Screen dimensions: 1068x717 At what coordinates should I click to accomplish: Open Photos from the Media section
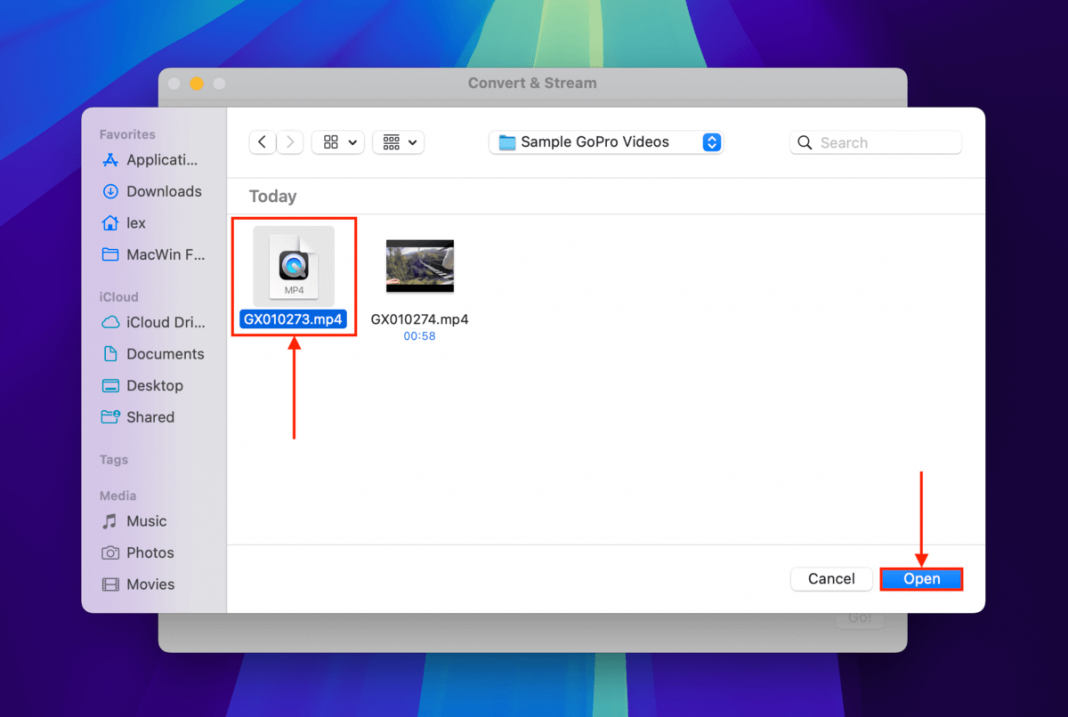click(148, 552)
